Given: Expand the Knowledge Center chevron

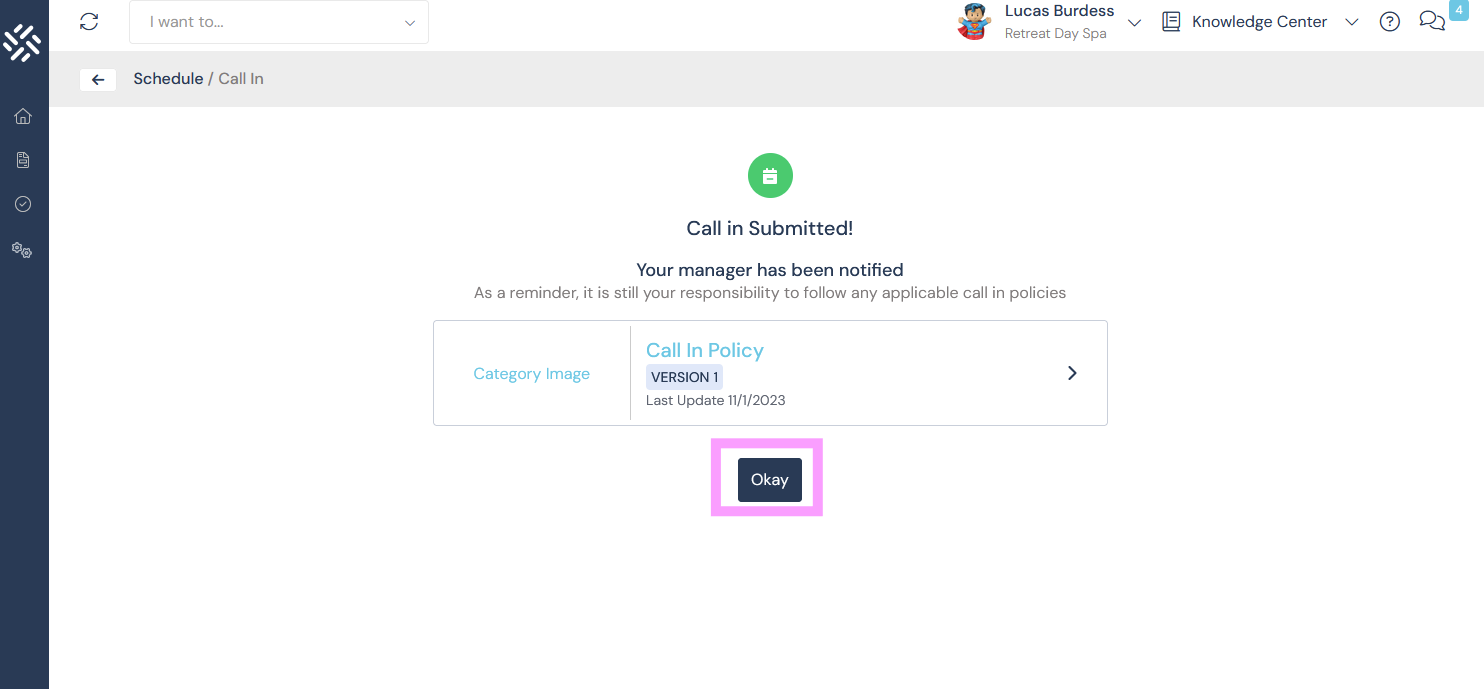Looking at the screenshot, I should tap(1351, 23).
